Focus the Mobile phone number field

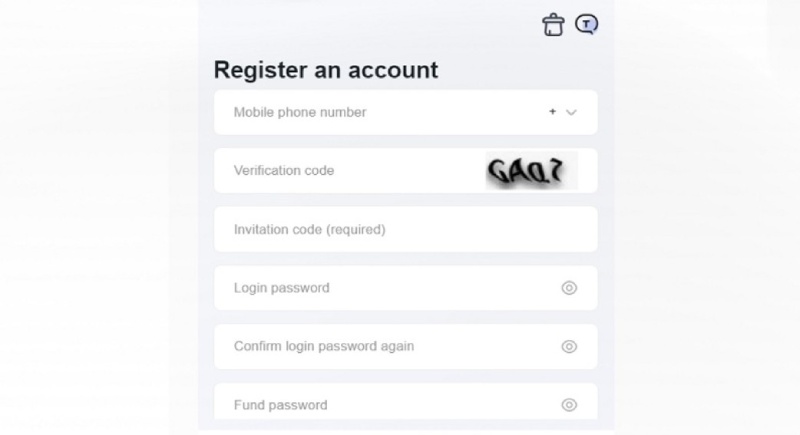pos(380,113)
